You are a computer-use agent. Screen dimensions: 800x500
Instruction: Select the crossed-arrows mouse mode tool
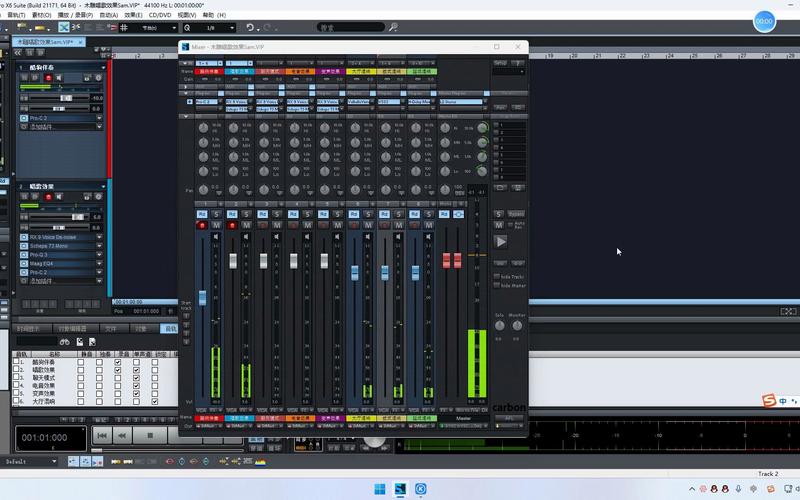(64, 27)
